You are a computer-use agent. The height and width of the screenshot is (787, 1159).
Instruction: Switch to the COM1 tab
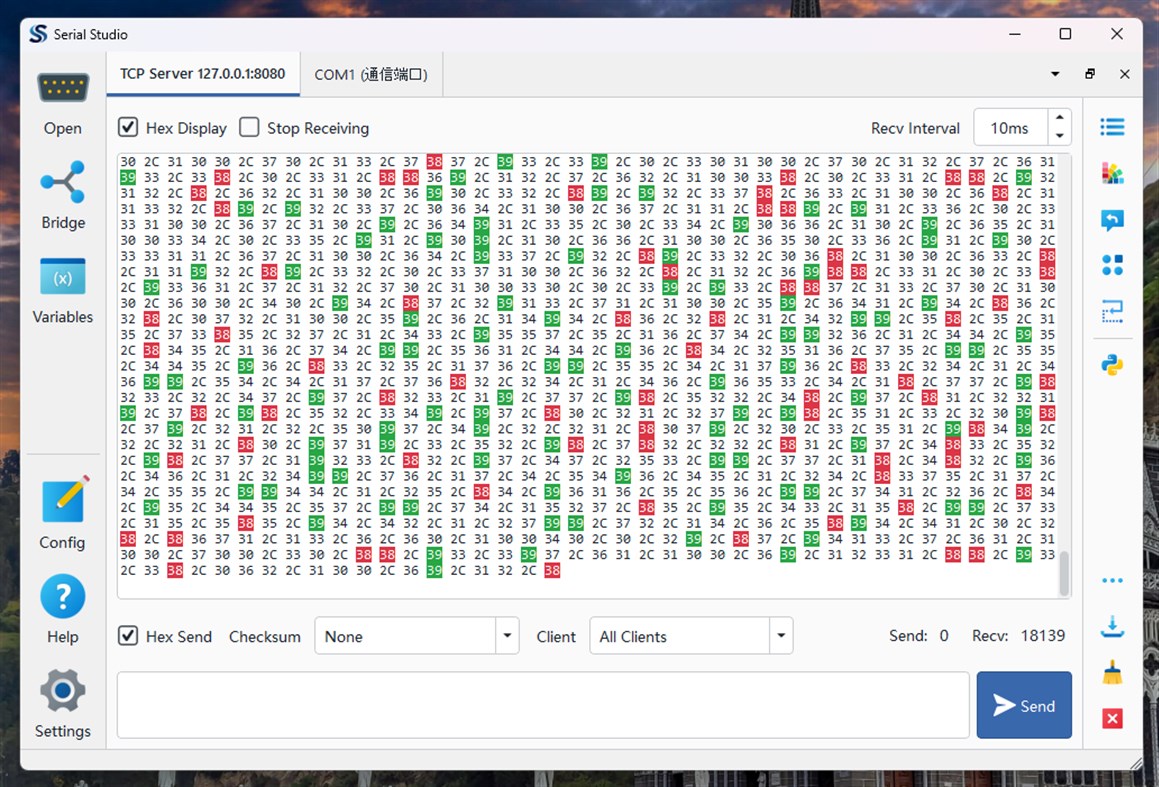coord(371,74)
